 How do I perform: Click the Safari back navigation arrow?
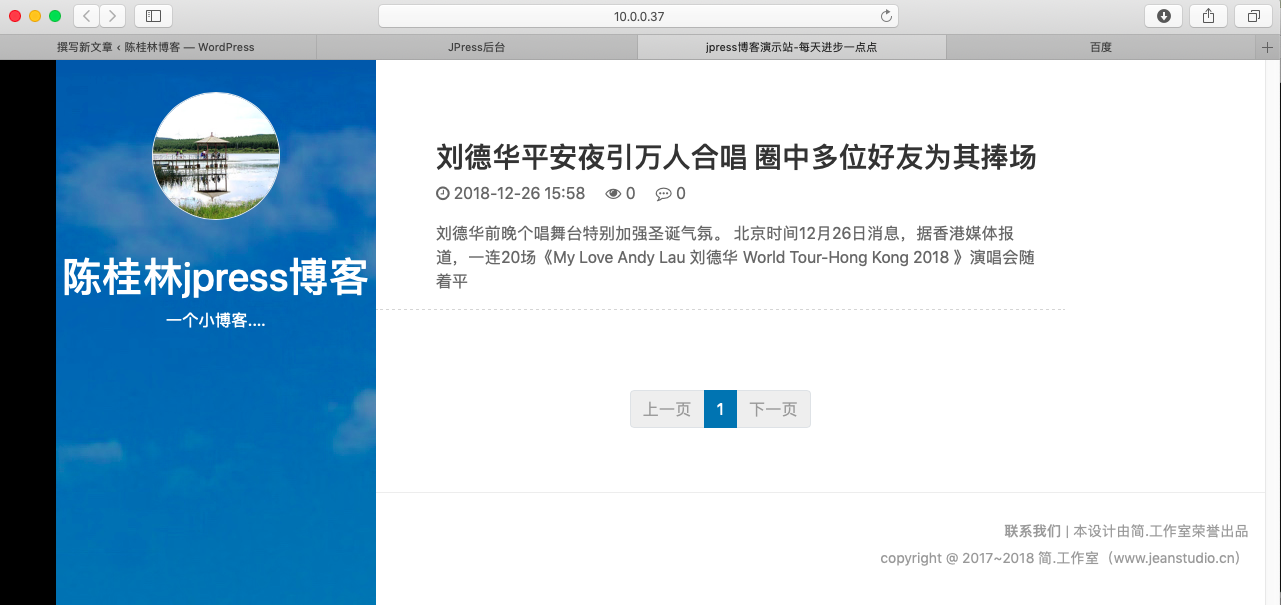pos(86,16)
